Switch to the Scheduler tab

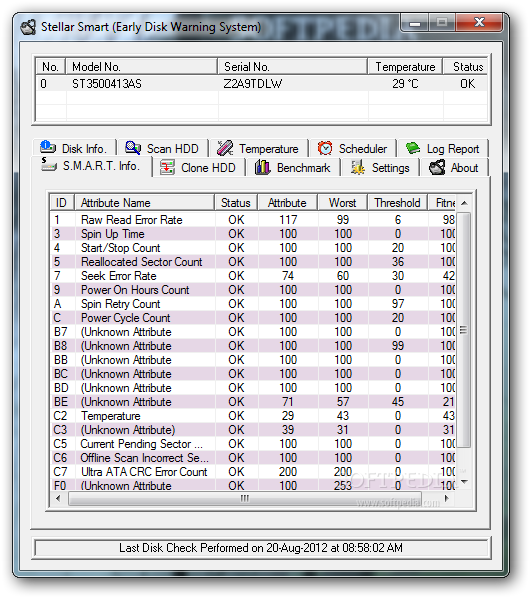353,148
